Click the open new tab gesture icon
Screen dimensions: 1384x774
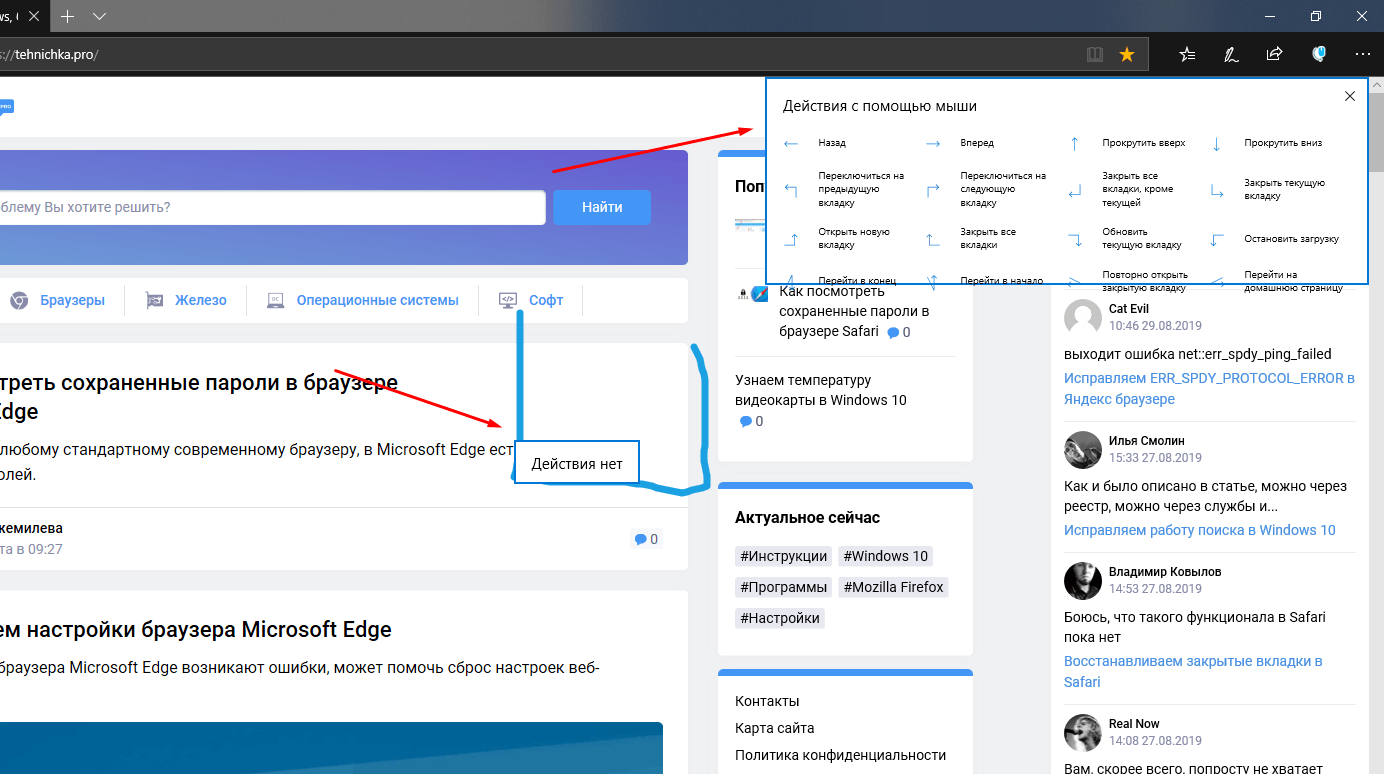[791, 239]
